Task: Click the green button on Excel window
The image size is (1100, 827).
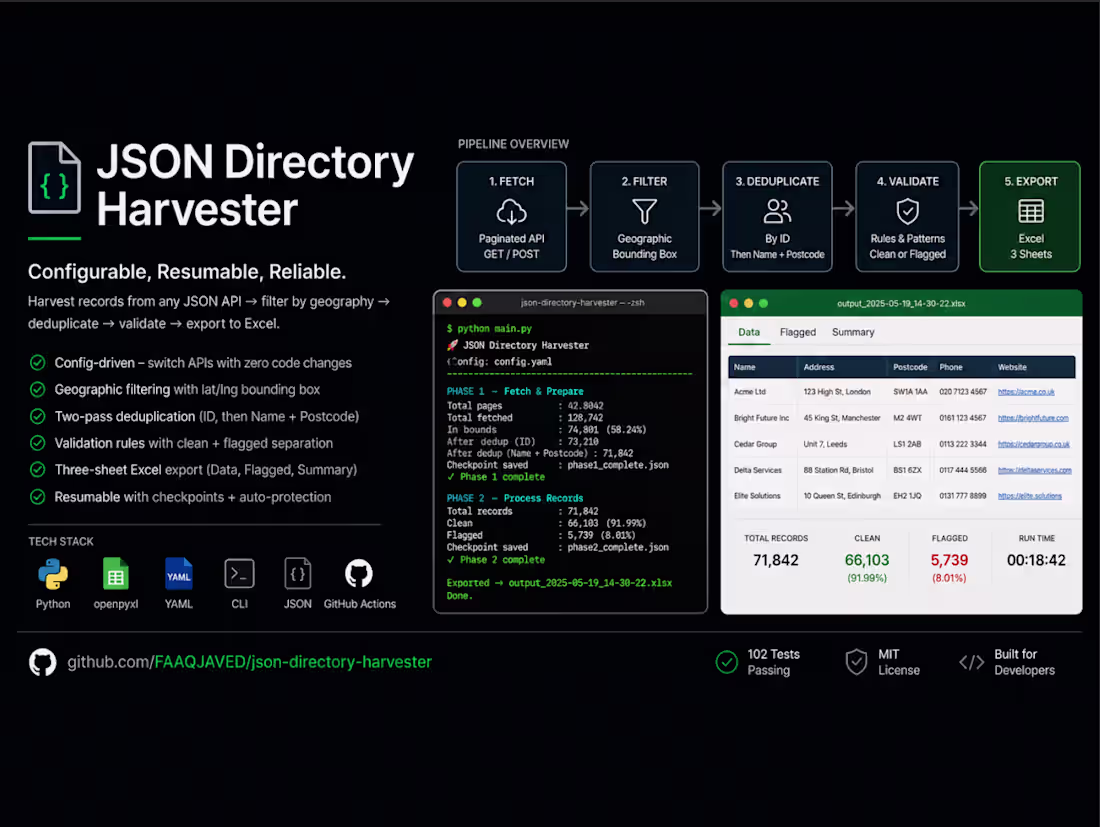Action: 763,304
